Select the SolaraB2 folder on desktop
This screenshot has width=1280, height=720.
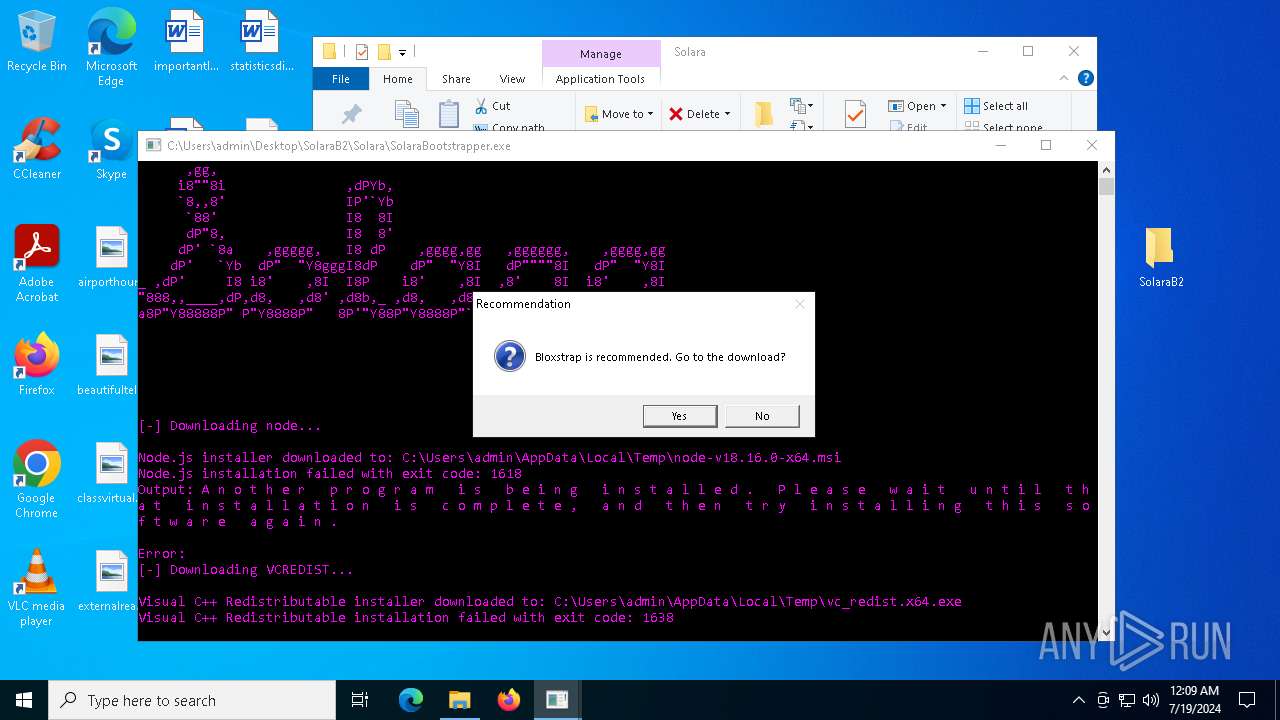point(1161,257)
